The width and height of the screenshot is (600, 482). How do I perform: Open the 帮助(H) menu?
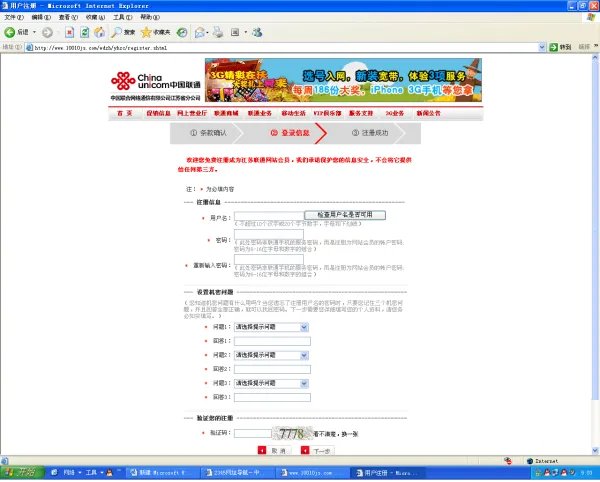point(150,17)
